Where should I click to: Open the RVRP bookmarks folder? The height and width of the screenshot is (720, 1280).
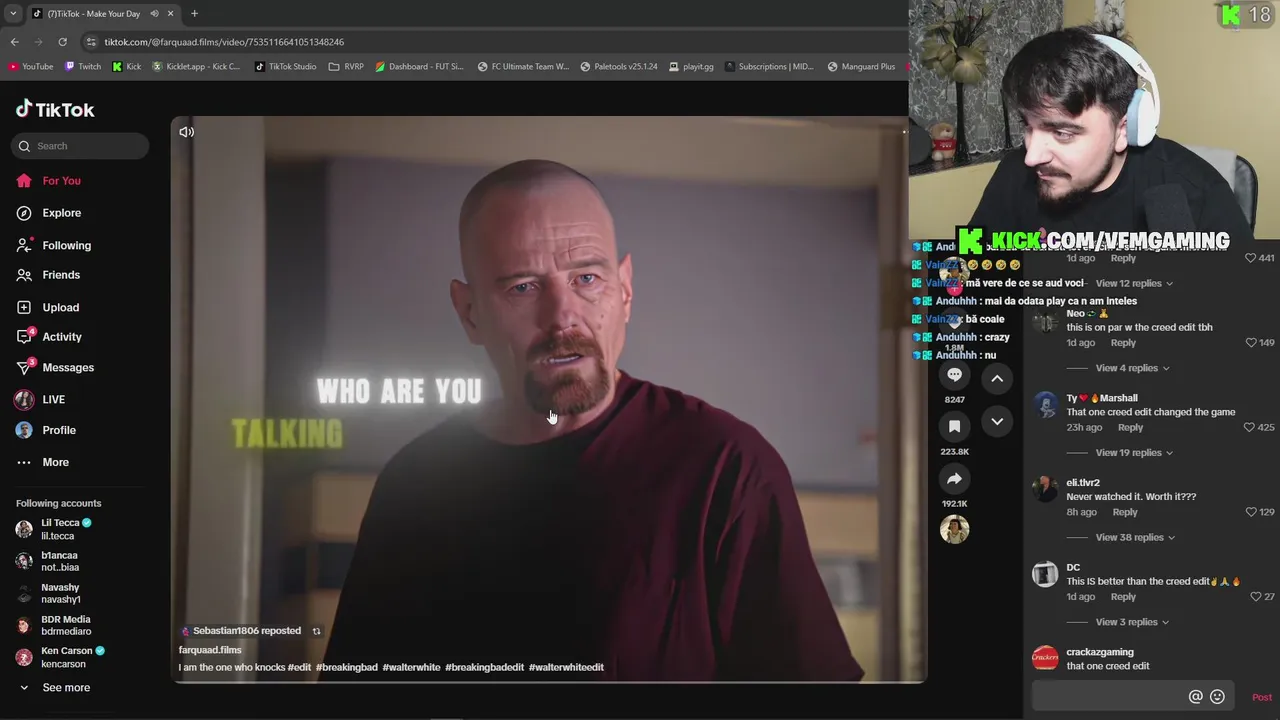pos(346,67)
